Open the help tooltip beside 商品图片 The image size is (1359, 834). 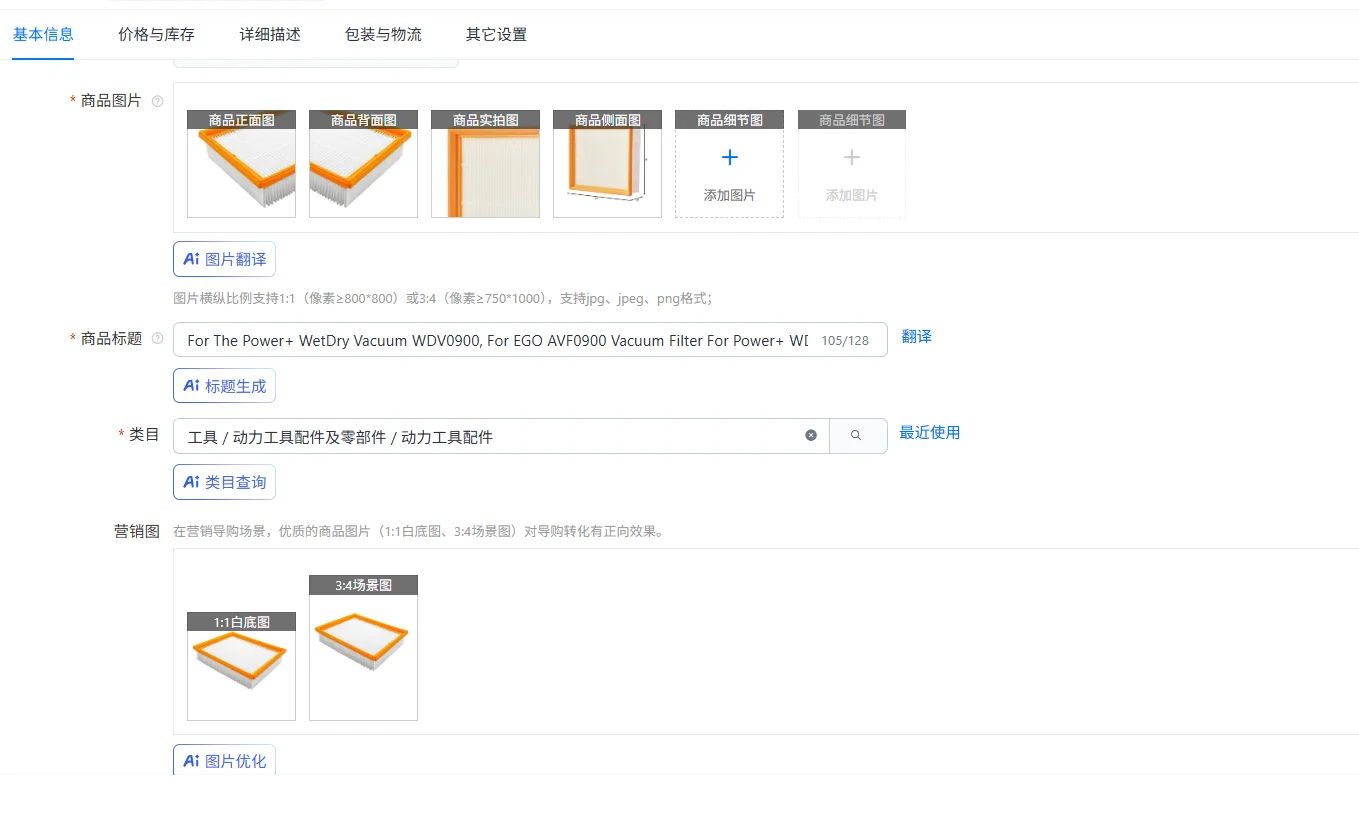pyautogui.click(x=158, y=100)
